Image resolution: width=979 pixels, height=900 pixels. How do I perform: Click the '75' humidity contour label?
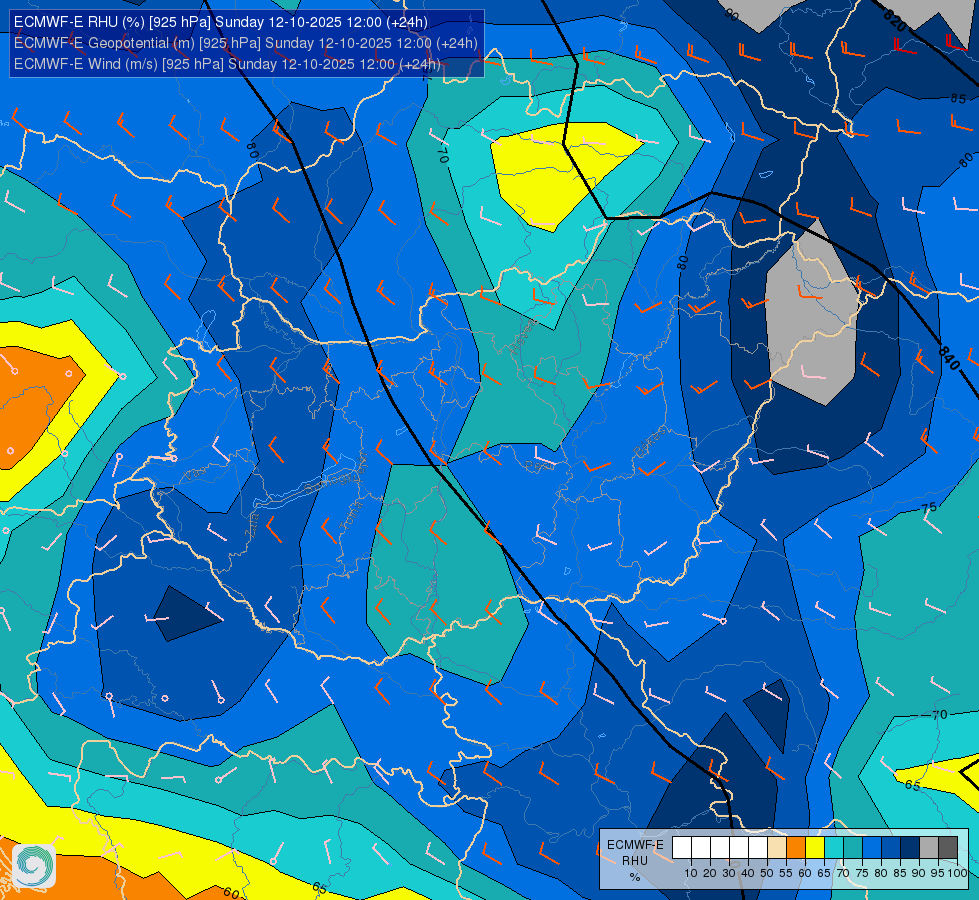pyautogui.click(x=929, y=508)
